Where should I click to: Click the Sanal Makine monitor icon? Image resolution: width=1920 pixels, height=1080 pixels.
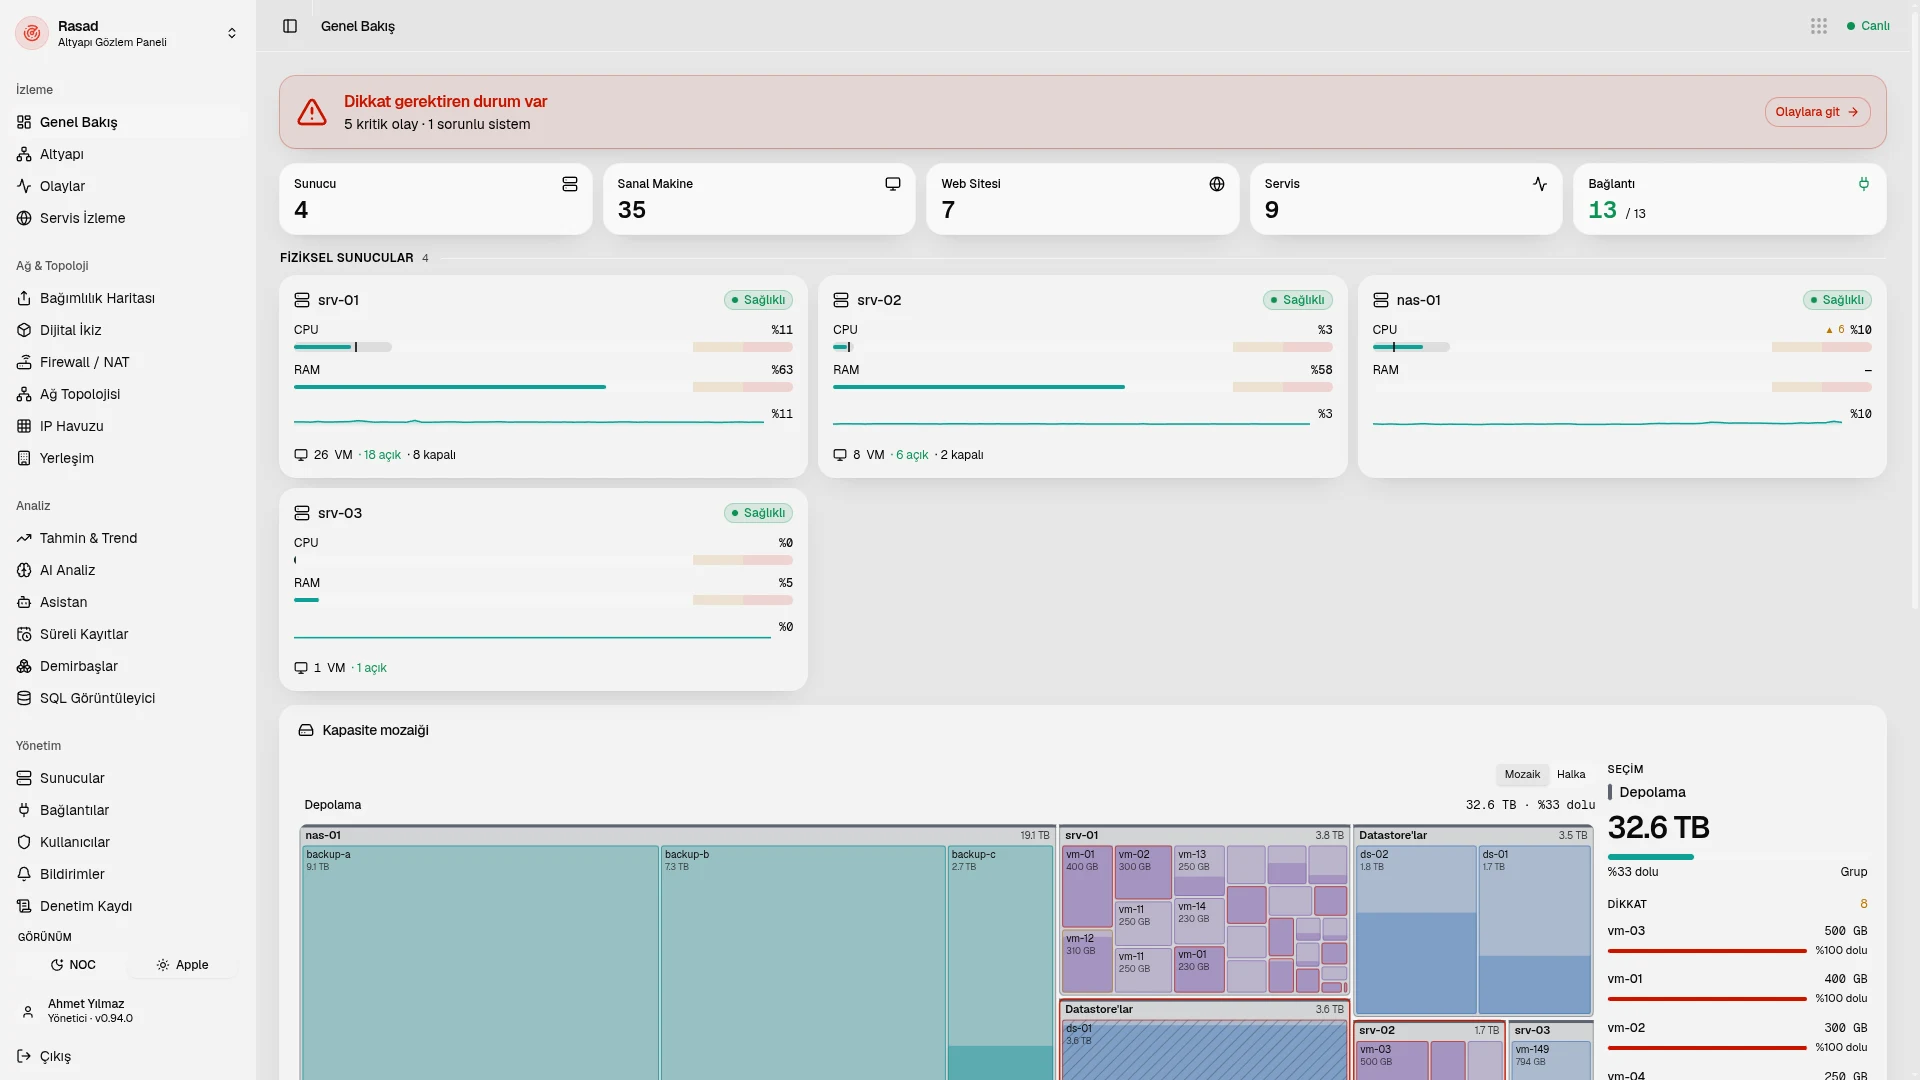[893, 184]
